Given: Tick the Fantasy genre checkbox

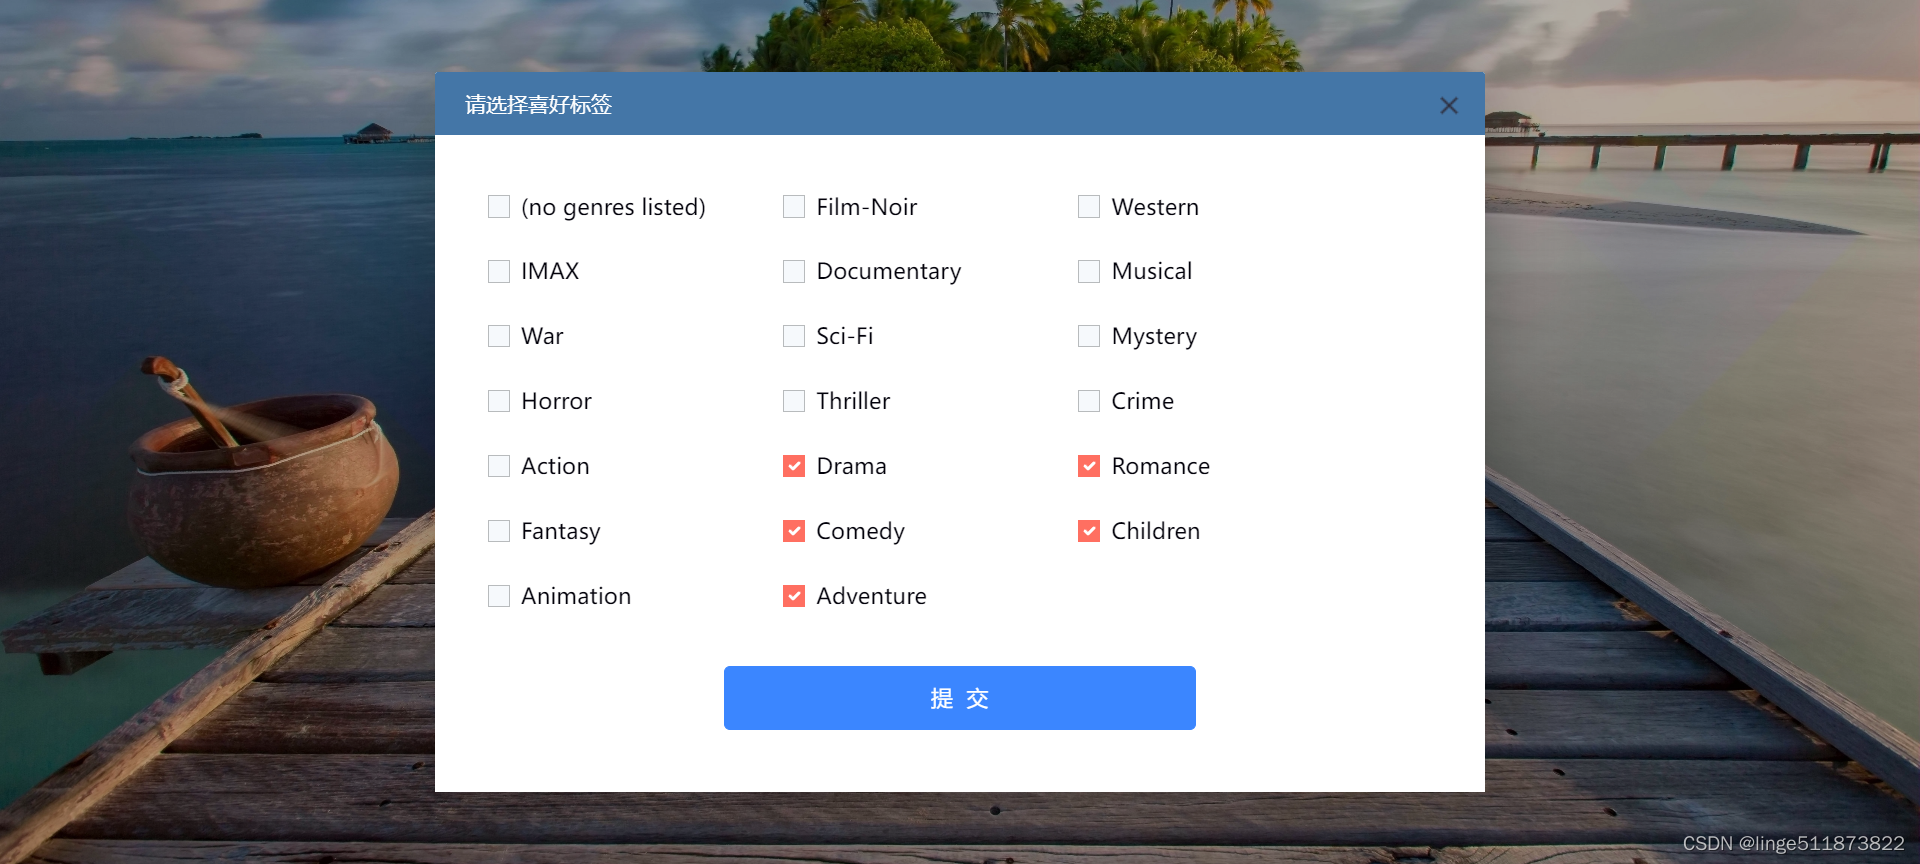Looking at the screenshot, I should tap(499, 531).
